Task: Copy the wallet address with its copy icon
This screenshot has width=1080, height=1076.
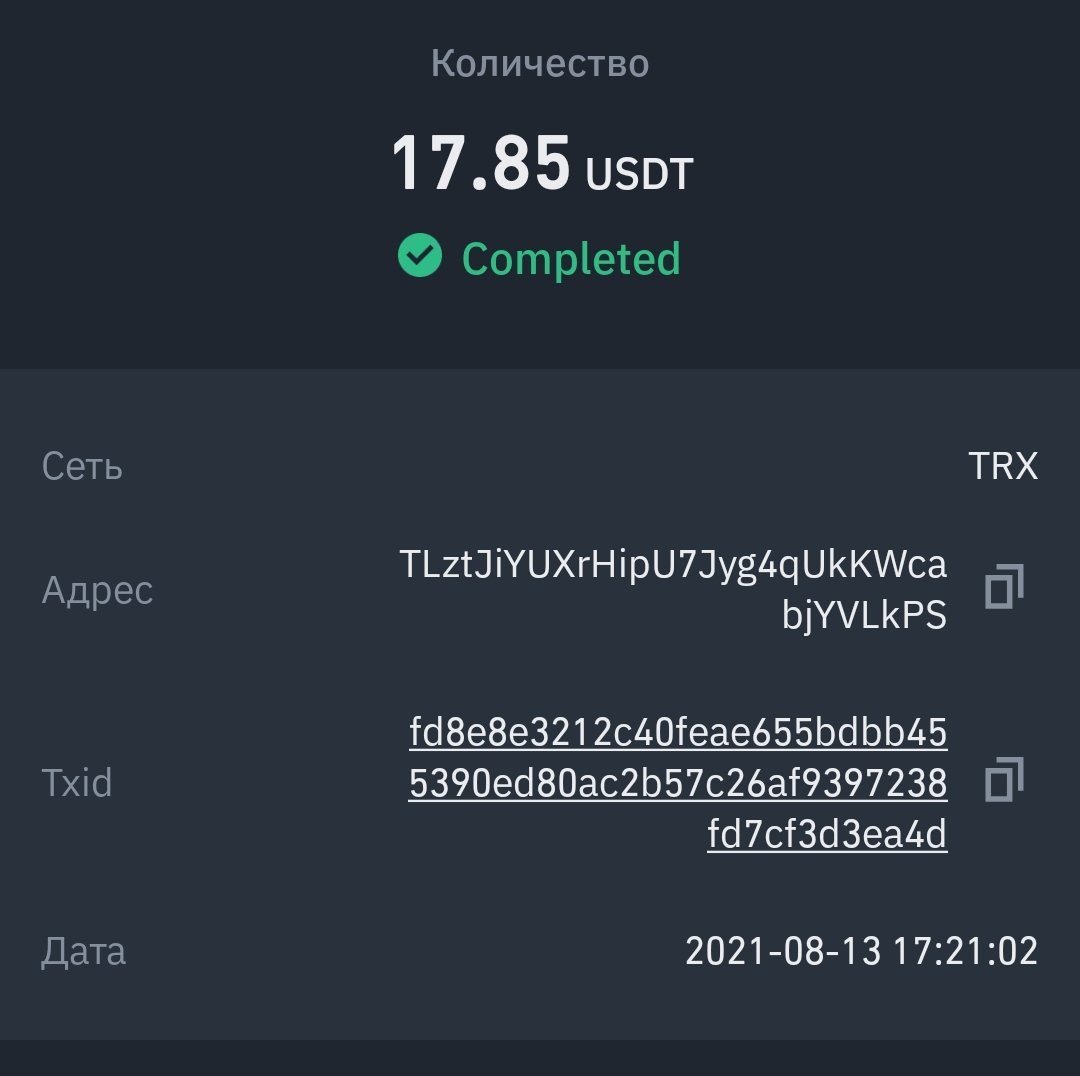Action: coord(1004,587)
